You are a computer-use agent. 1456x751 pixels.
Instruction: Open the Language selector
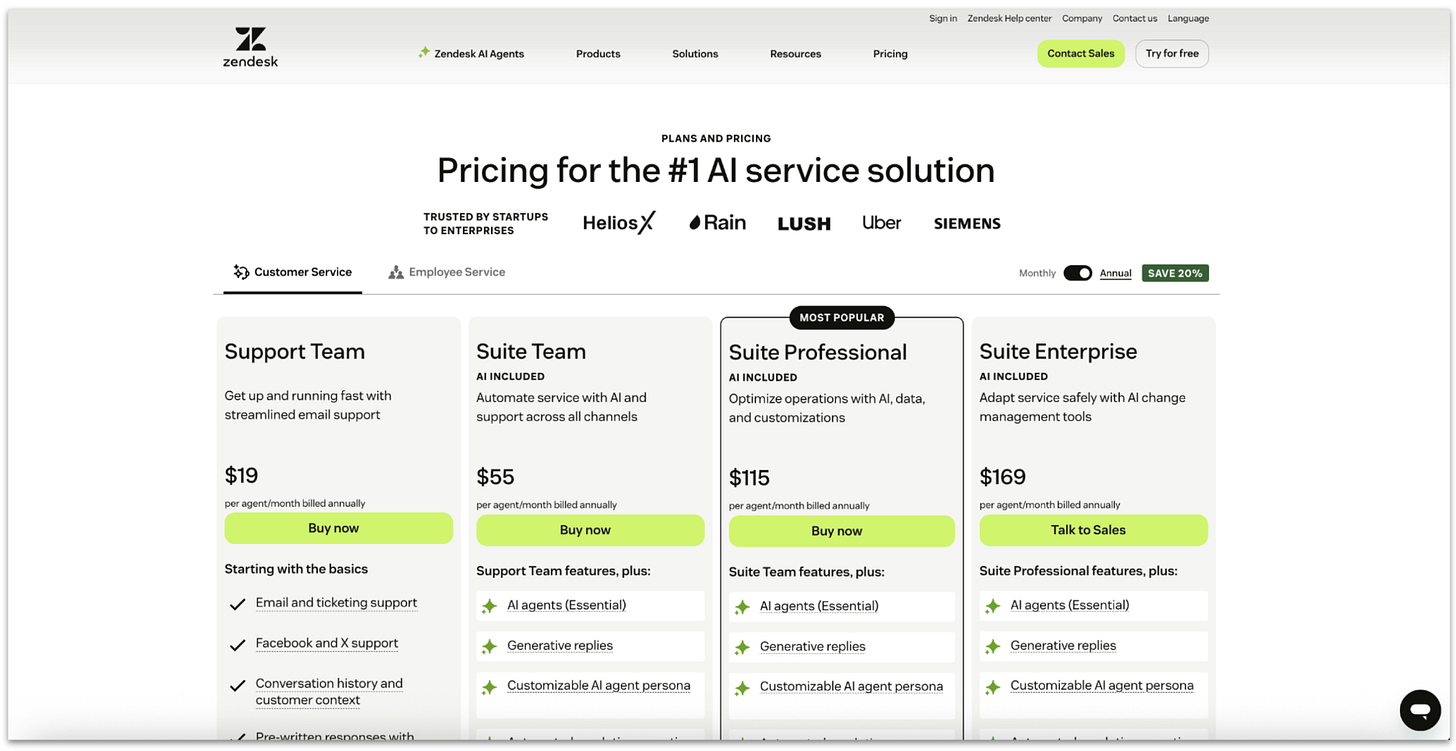pos(1188,18)
